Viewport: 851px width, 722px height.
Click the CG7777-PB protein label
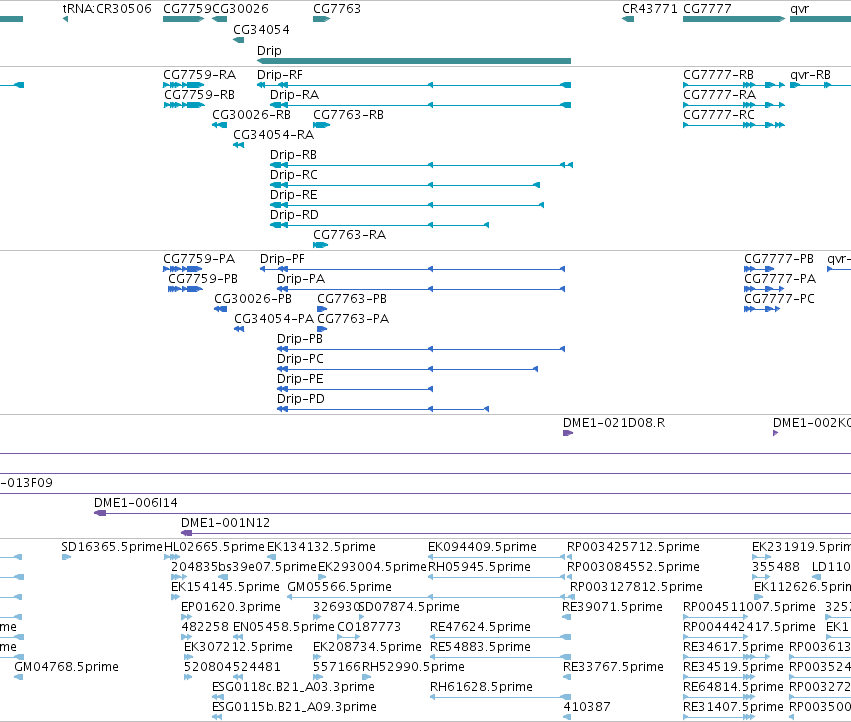click(x=779, y=259)
